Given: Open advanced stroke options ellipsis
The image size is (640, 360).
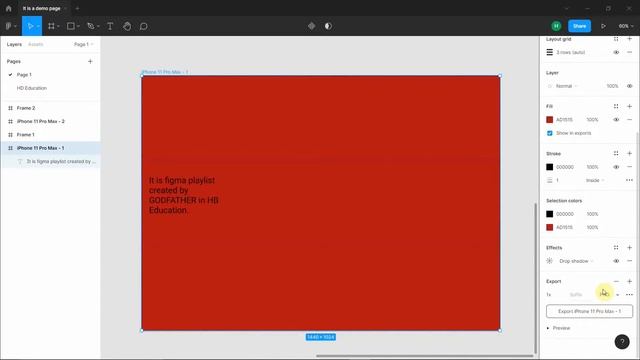Looking at the screenshot, I should (x=629, y=180).
